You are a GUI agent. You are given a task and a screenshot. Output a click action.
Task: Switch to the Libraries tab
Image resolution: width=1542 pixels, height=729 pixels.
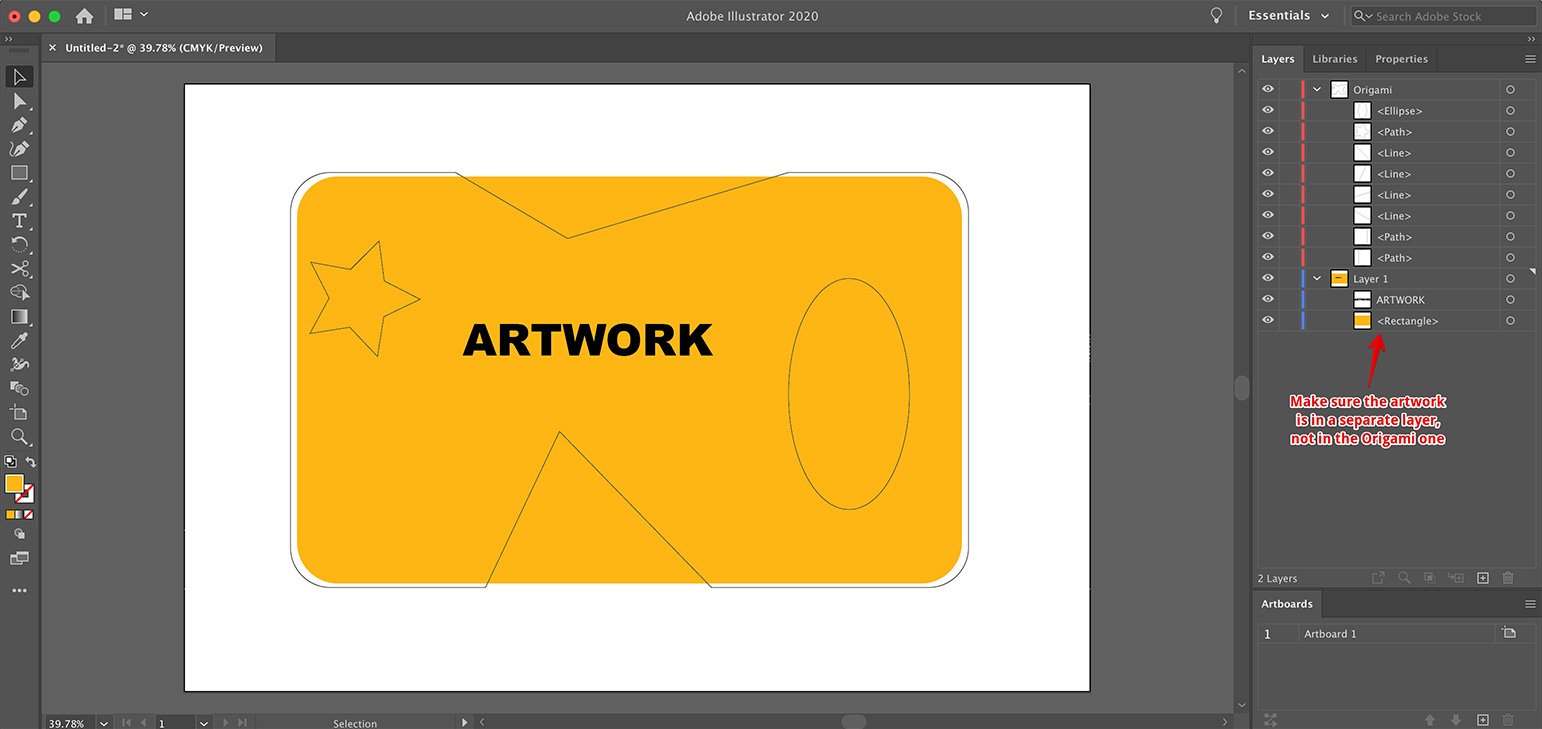[x=1335, y=58]
